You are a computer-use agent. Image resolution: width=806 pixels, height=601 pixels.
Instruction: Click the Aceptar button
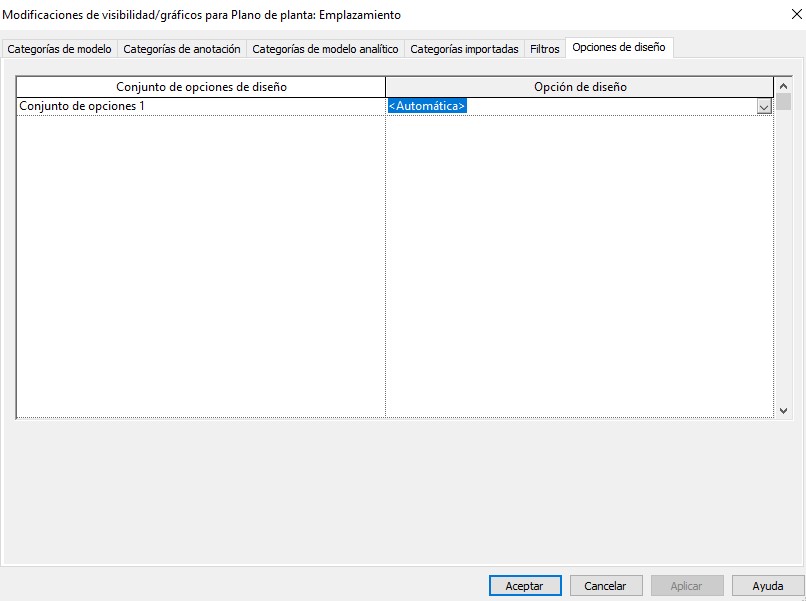point(525,586)
